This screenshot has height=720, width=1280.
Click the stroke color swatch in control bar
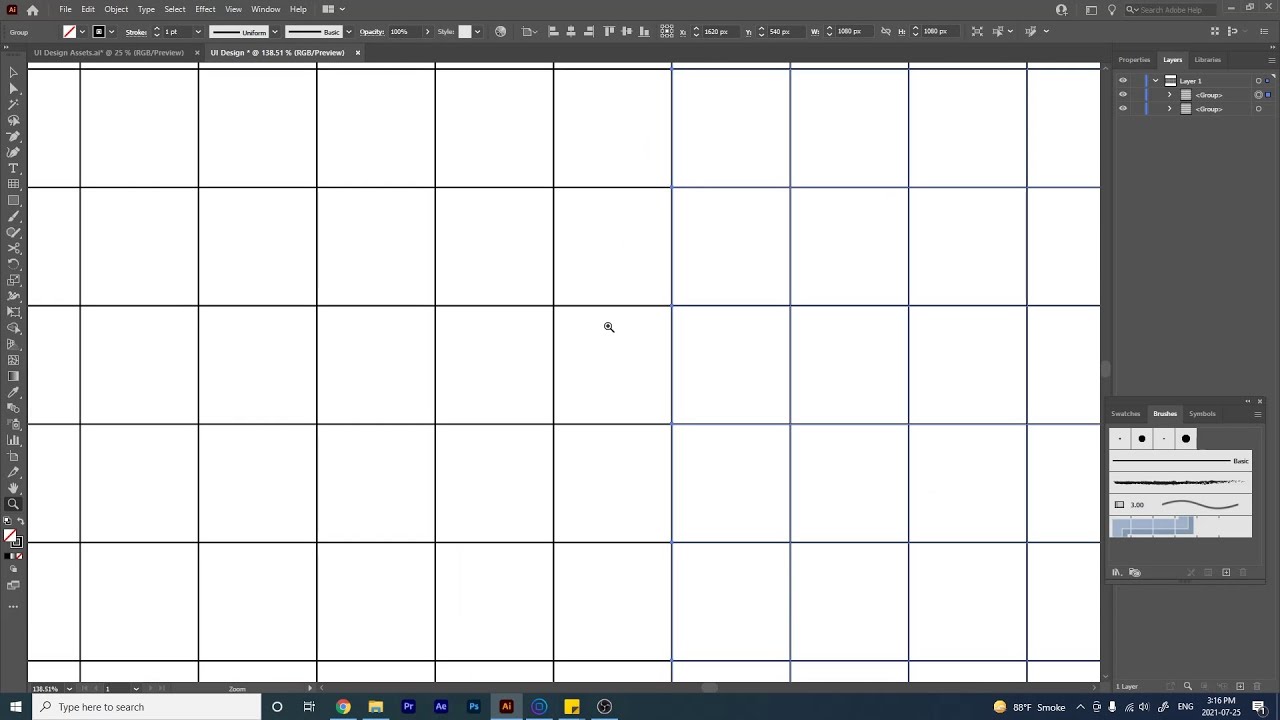click(98, 32)
